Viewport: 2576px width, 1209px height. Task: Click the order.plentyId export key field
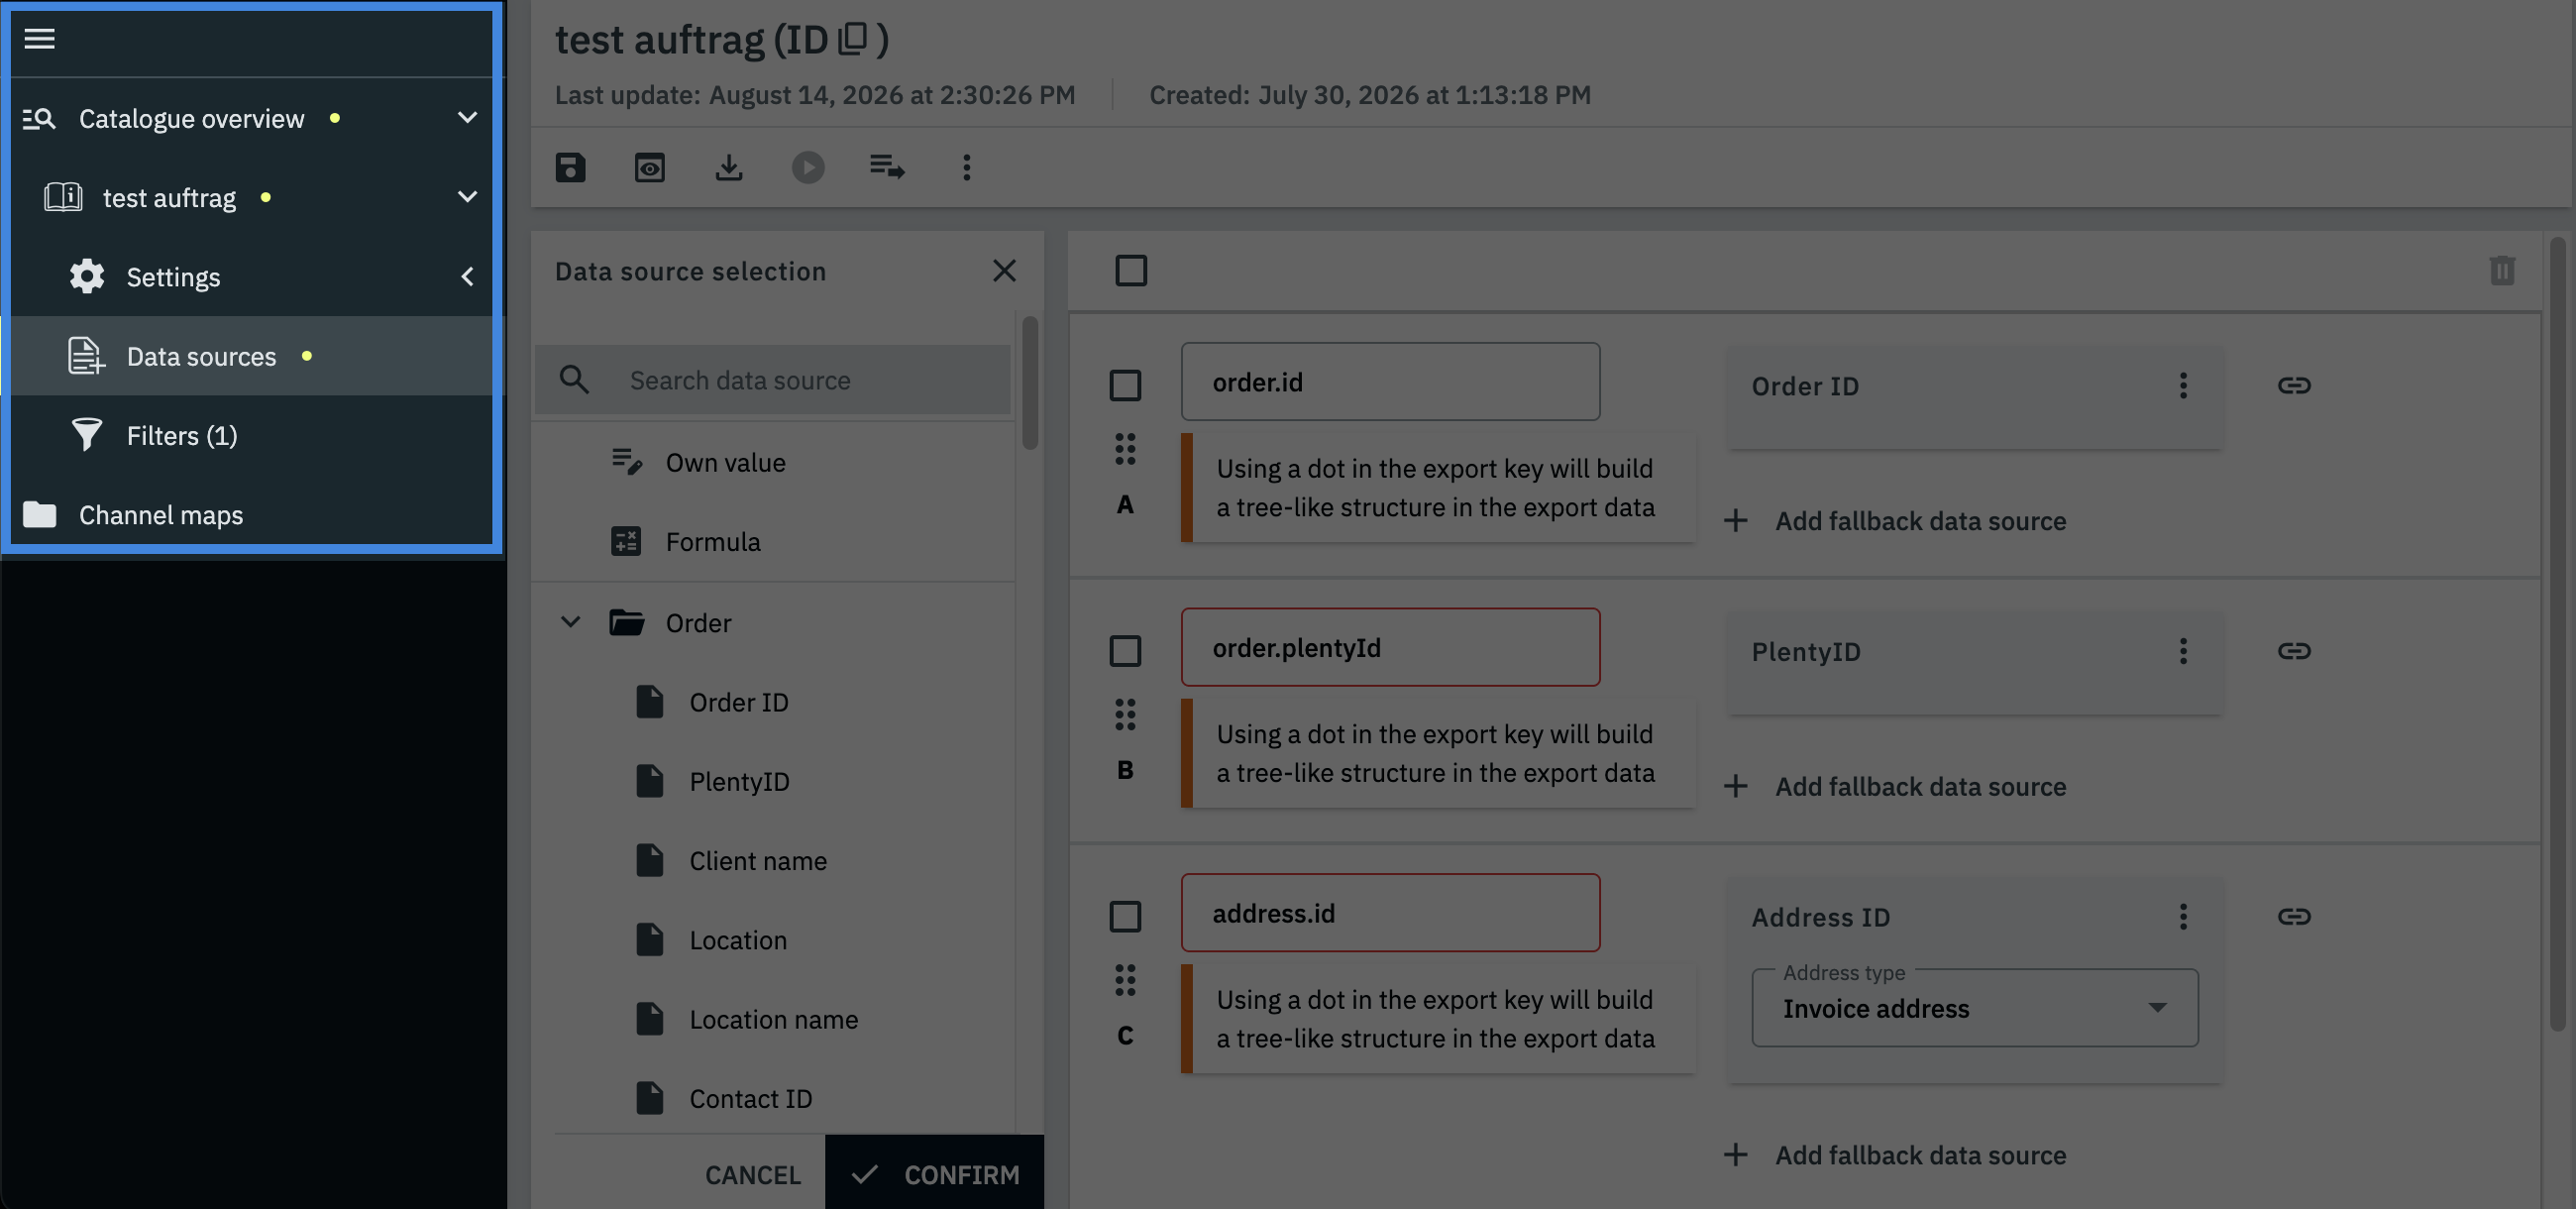[x=1390, y=648]
